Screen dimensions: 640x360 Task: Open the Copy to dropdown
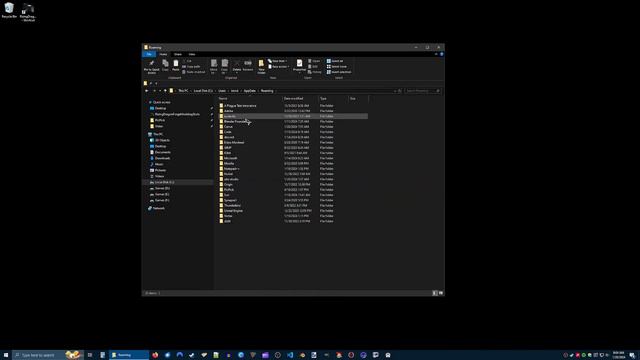[x=224, y=67]
